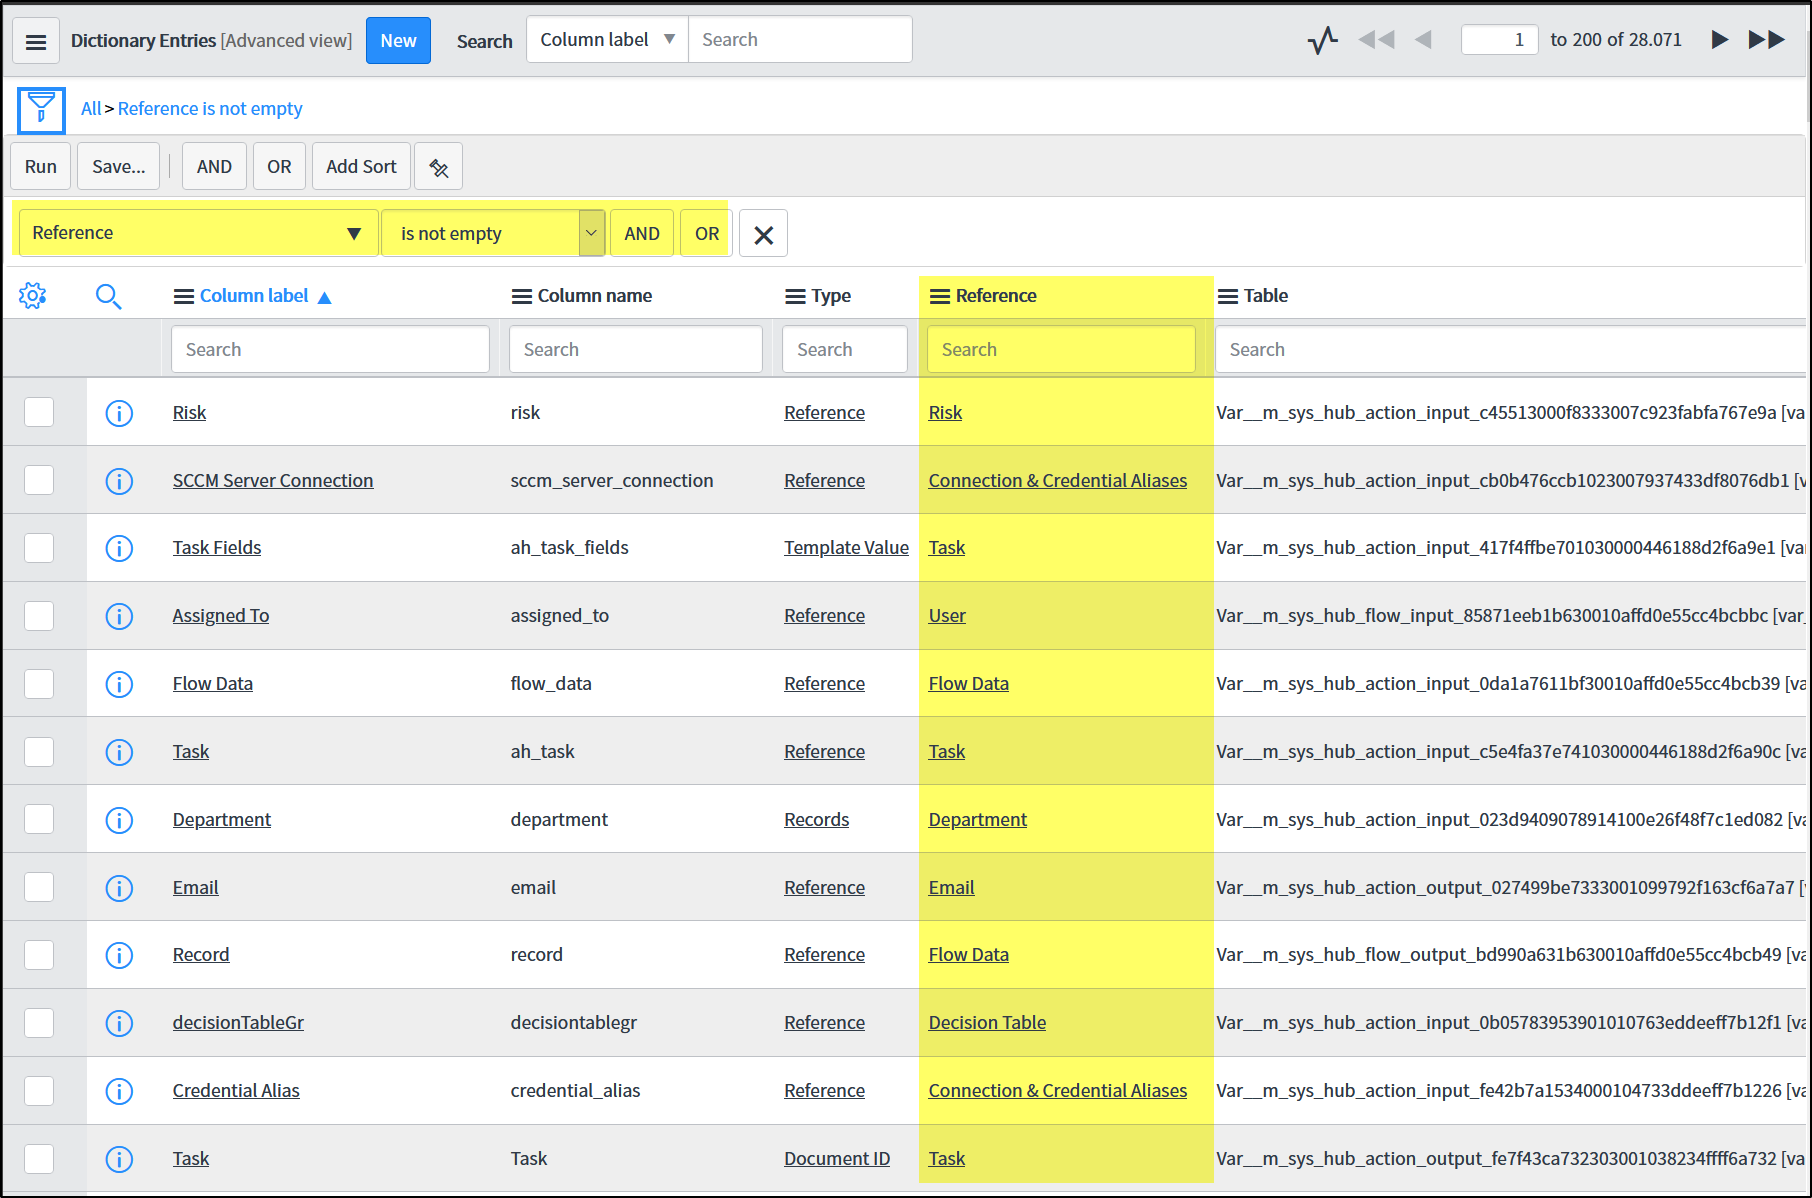This screenshot has width=1812, height=1198.
Task: Click the Table column search box
Action: click(1510, 350)
